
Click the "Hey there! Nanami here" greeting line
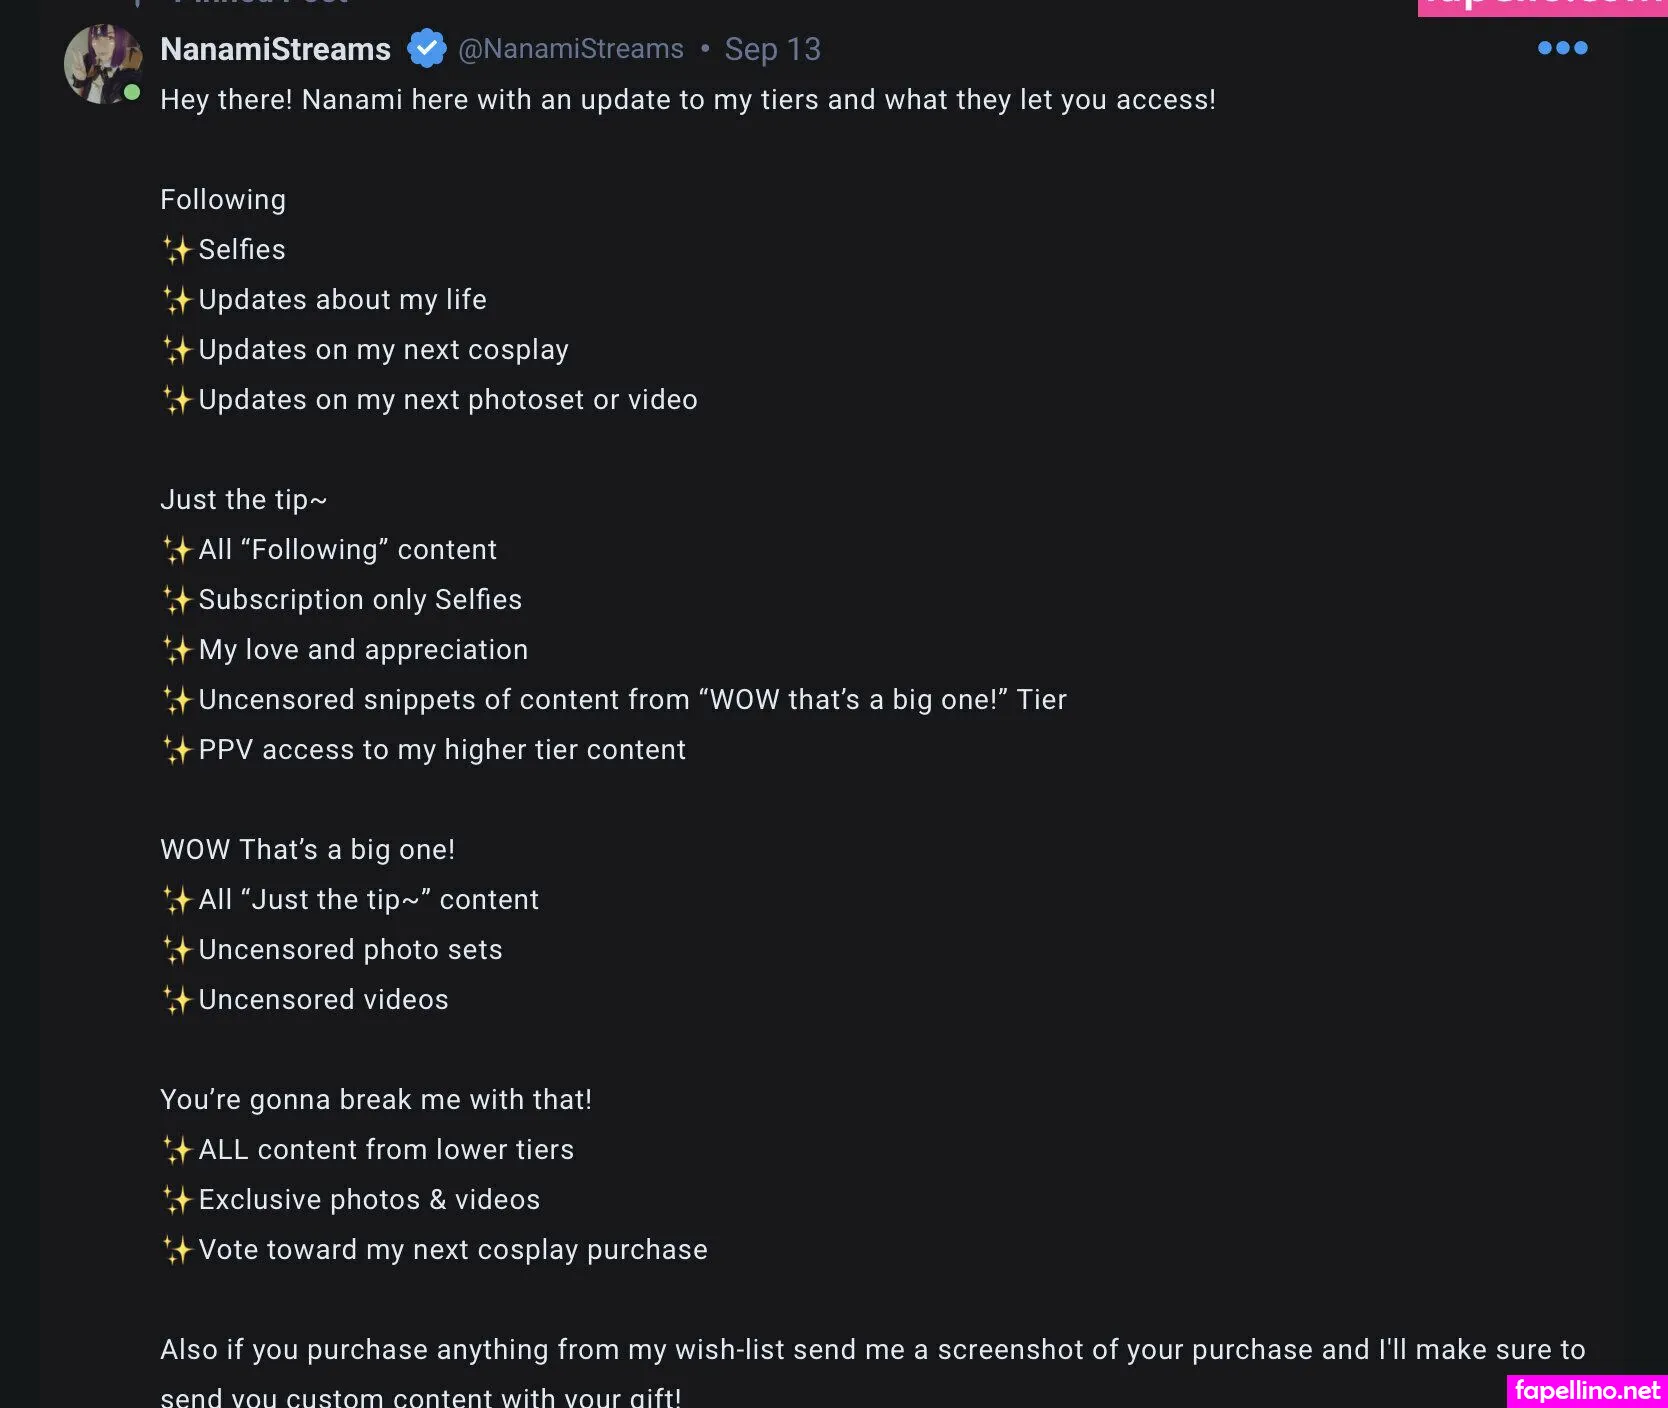687,100
